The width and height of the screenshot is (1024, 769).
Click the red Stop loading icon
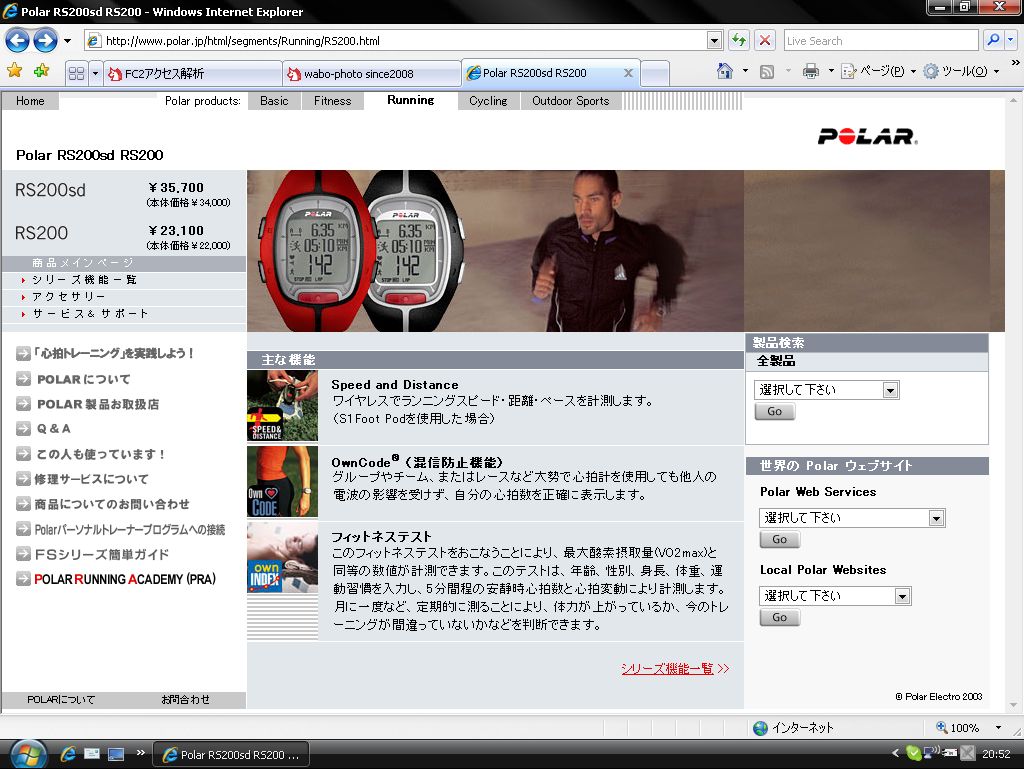(765, 40)
